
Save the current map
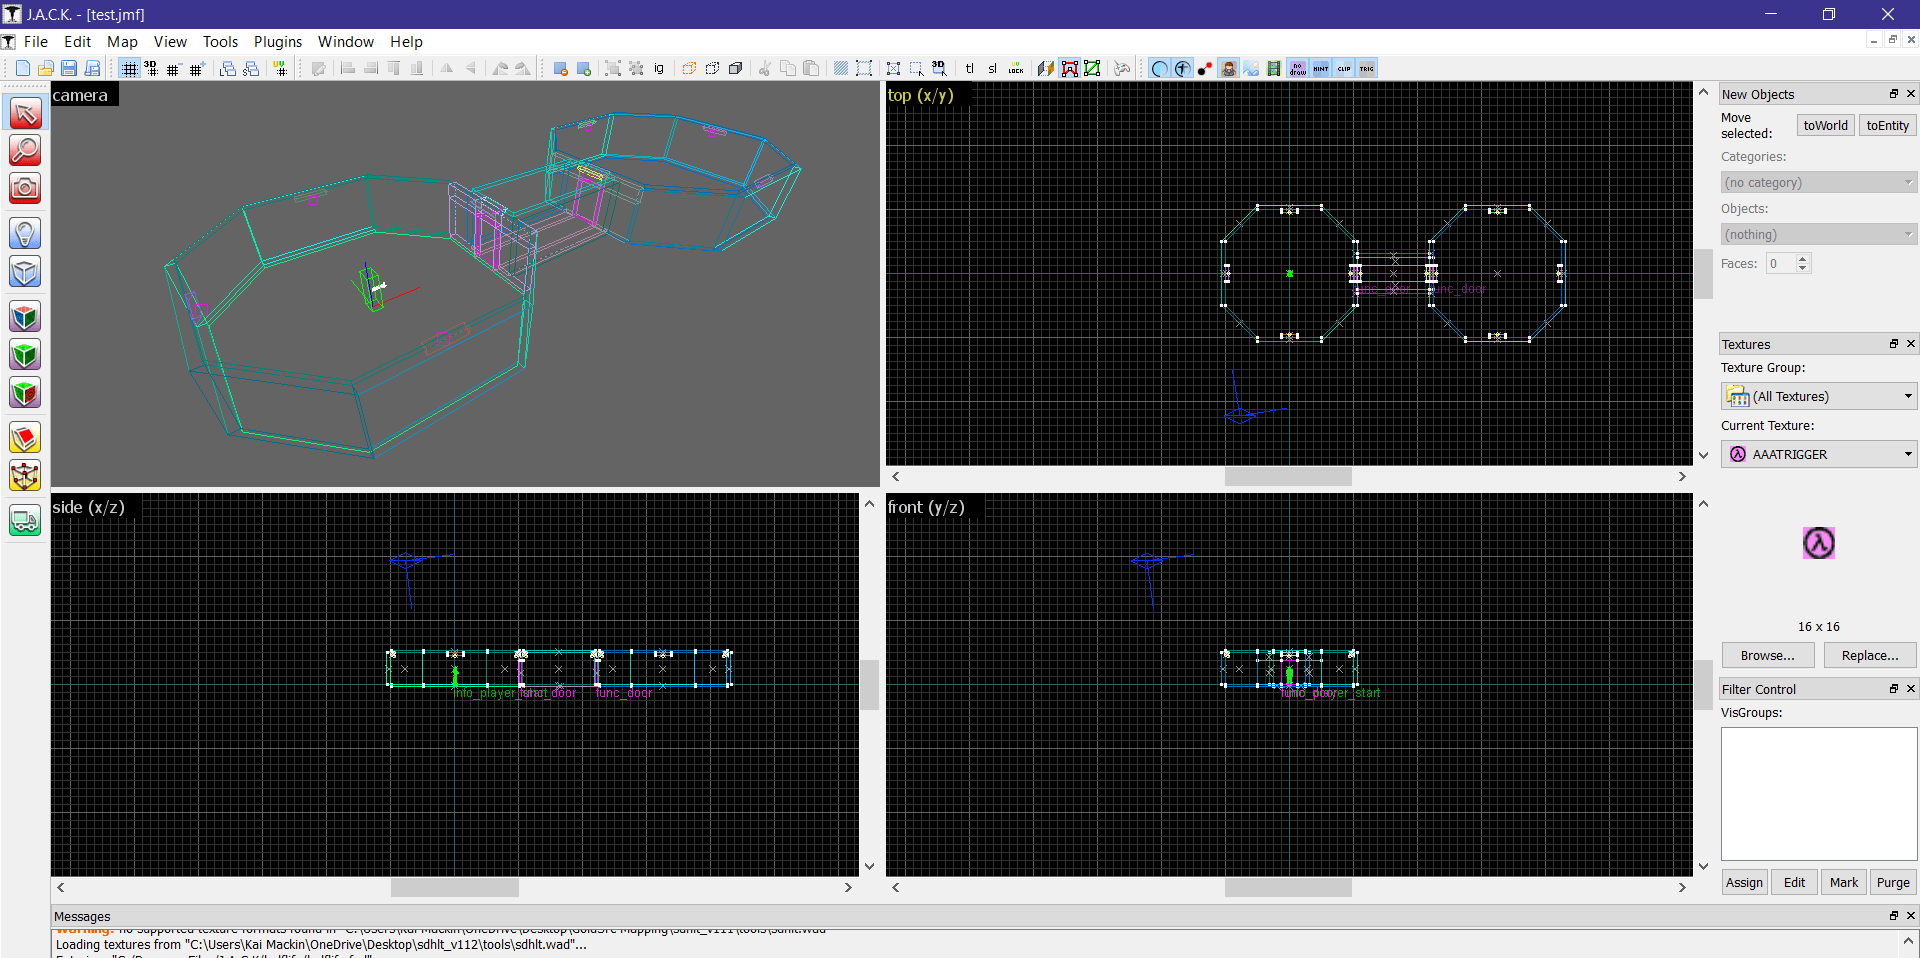[69, 68]
